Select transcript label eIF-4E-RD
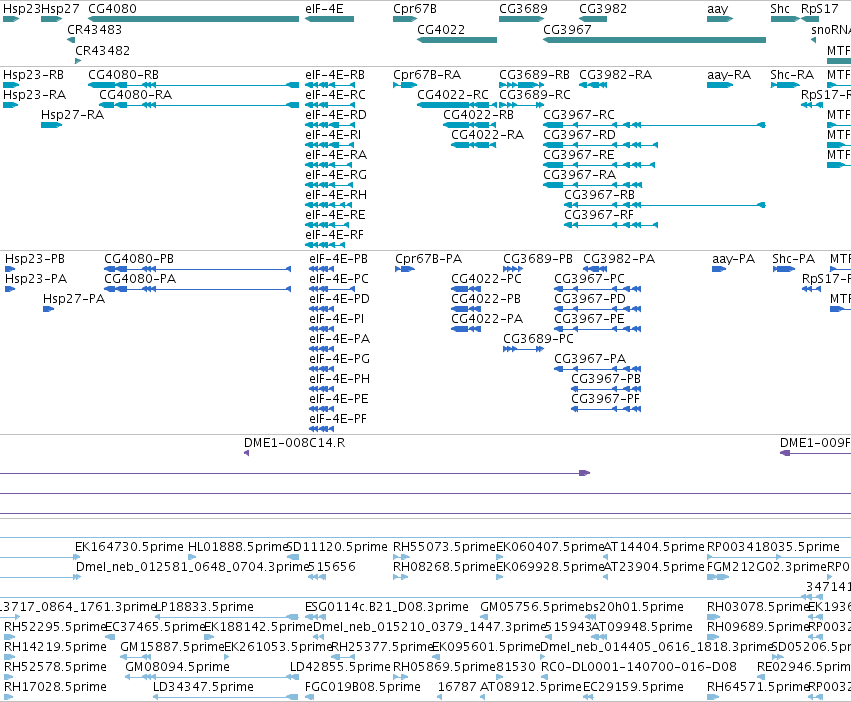 coord(335,115)
